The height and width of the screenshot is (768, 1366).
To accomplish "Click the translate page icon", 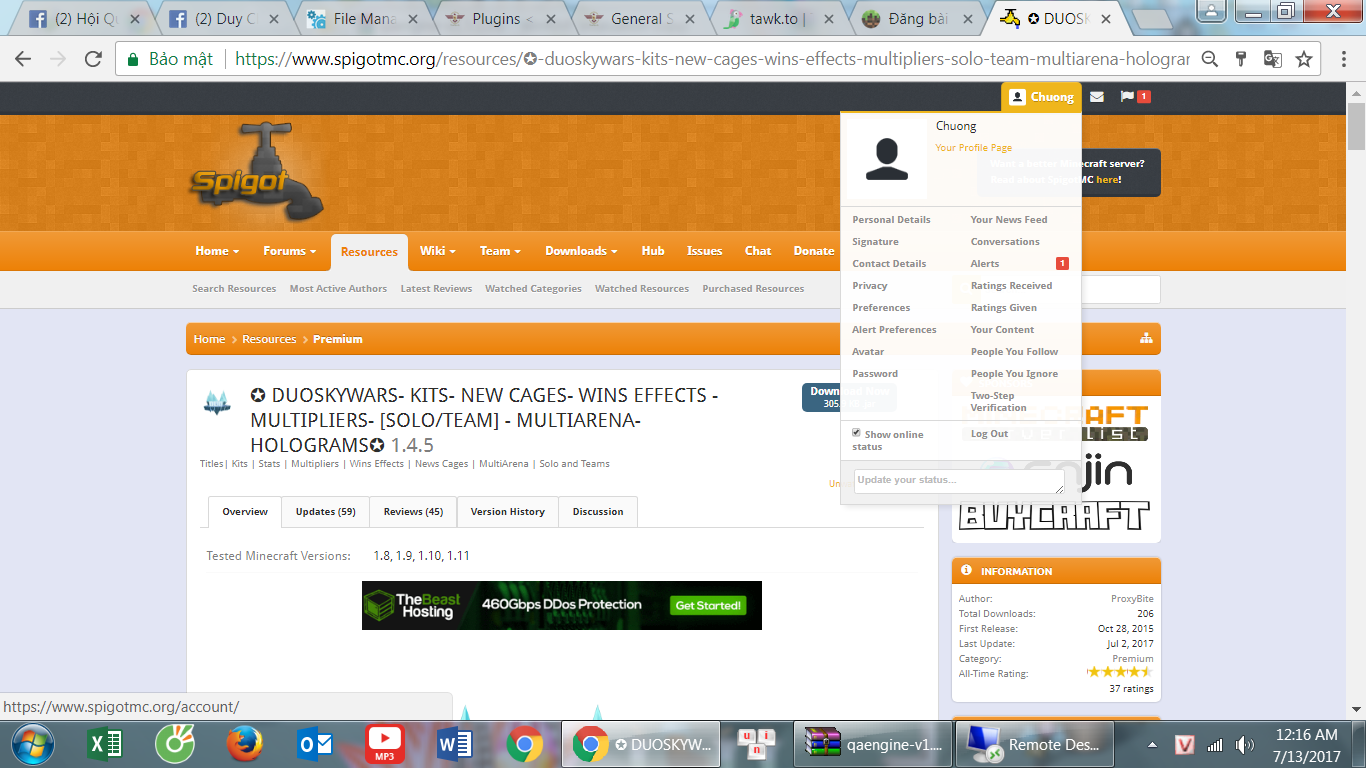I will click(x=1272, y=59).
